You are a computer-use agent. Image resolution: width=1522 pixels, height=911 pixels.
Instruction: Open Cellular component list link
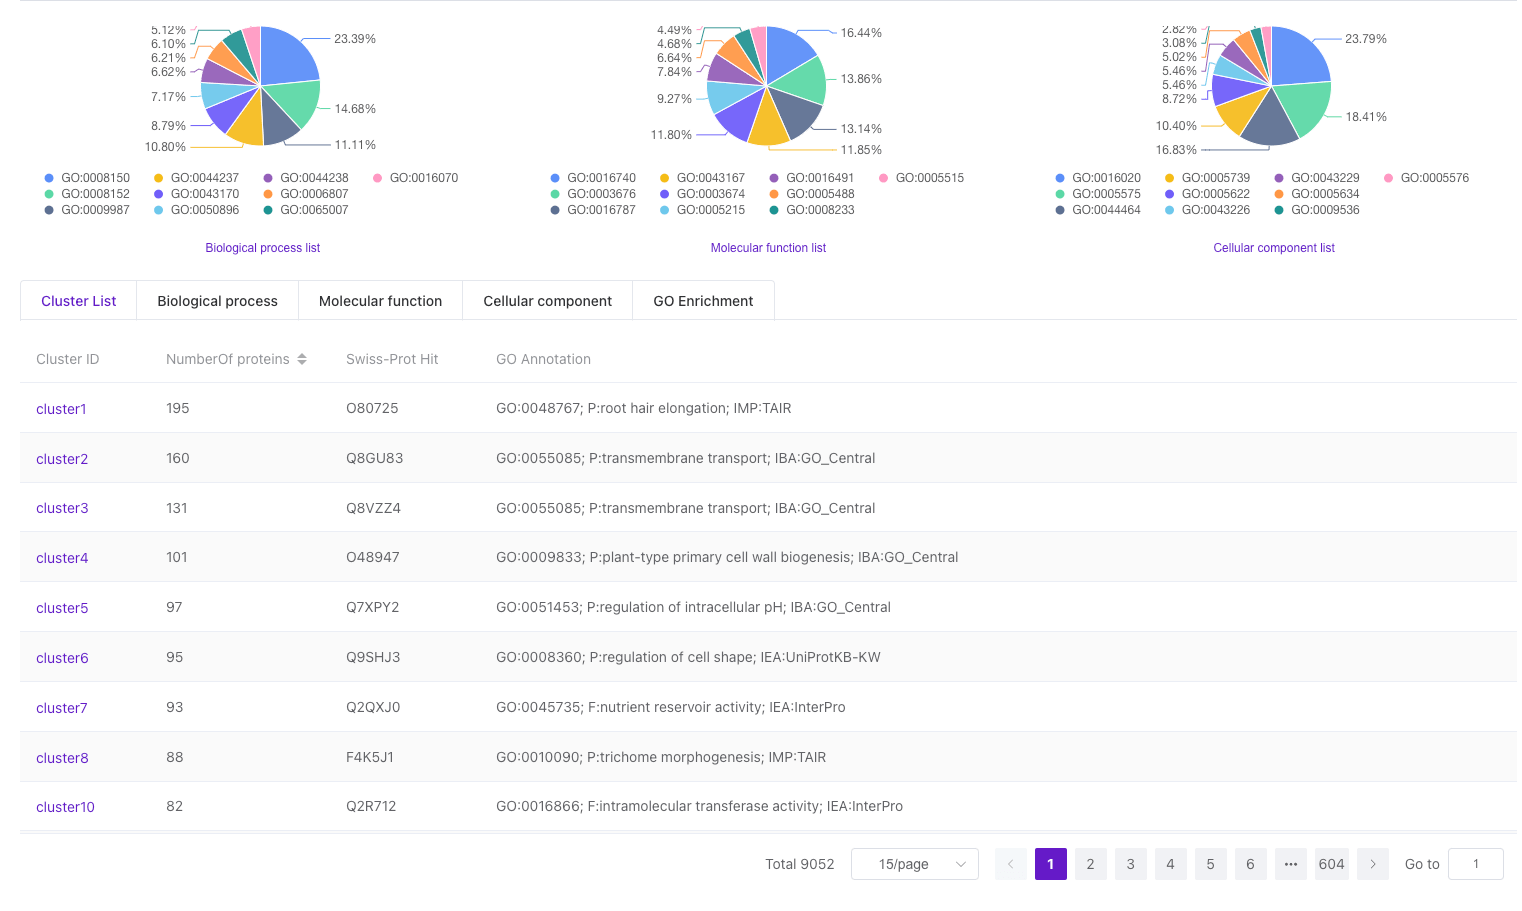tap(1273, 248)
